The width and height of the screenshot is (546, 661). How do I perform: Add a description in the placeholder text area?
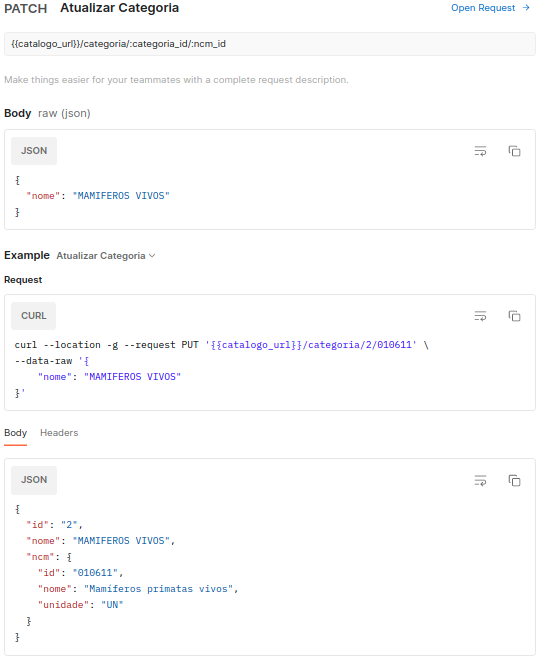176,80
